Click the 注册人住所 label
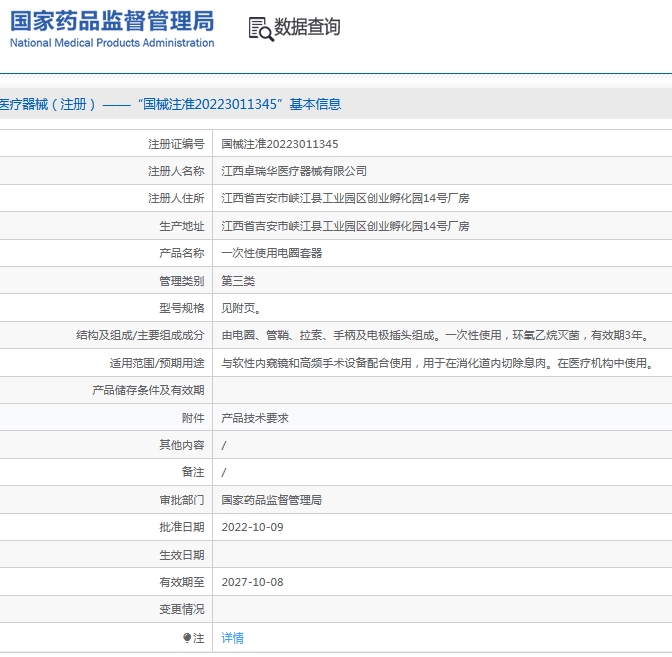This screenshot has width=672, height=657. coord(176,198)
